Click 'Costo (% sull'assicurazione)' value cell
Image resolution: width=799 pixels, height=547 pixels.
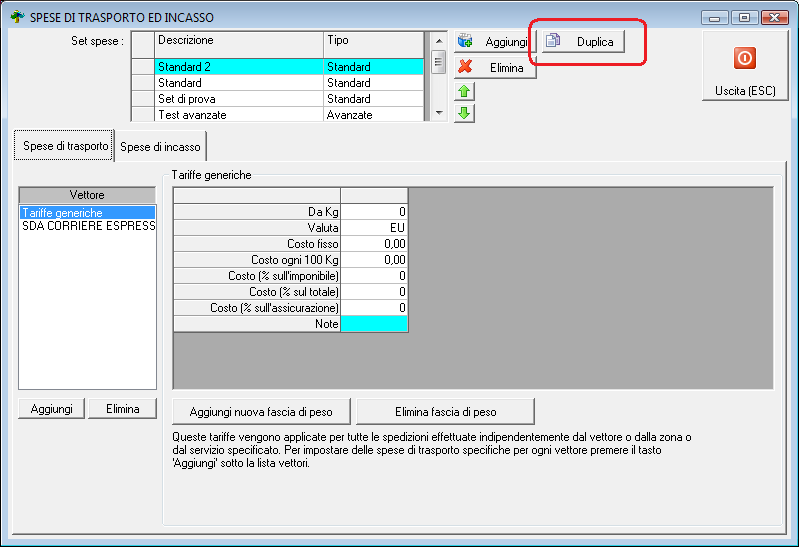(x=374, y=308)
